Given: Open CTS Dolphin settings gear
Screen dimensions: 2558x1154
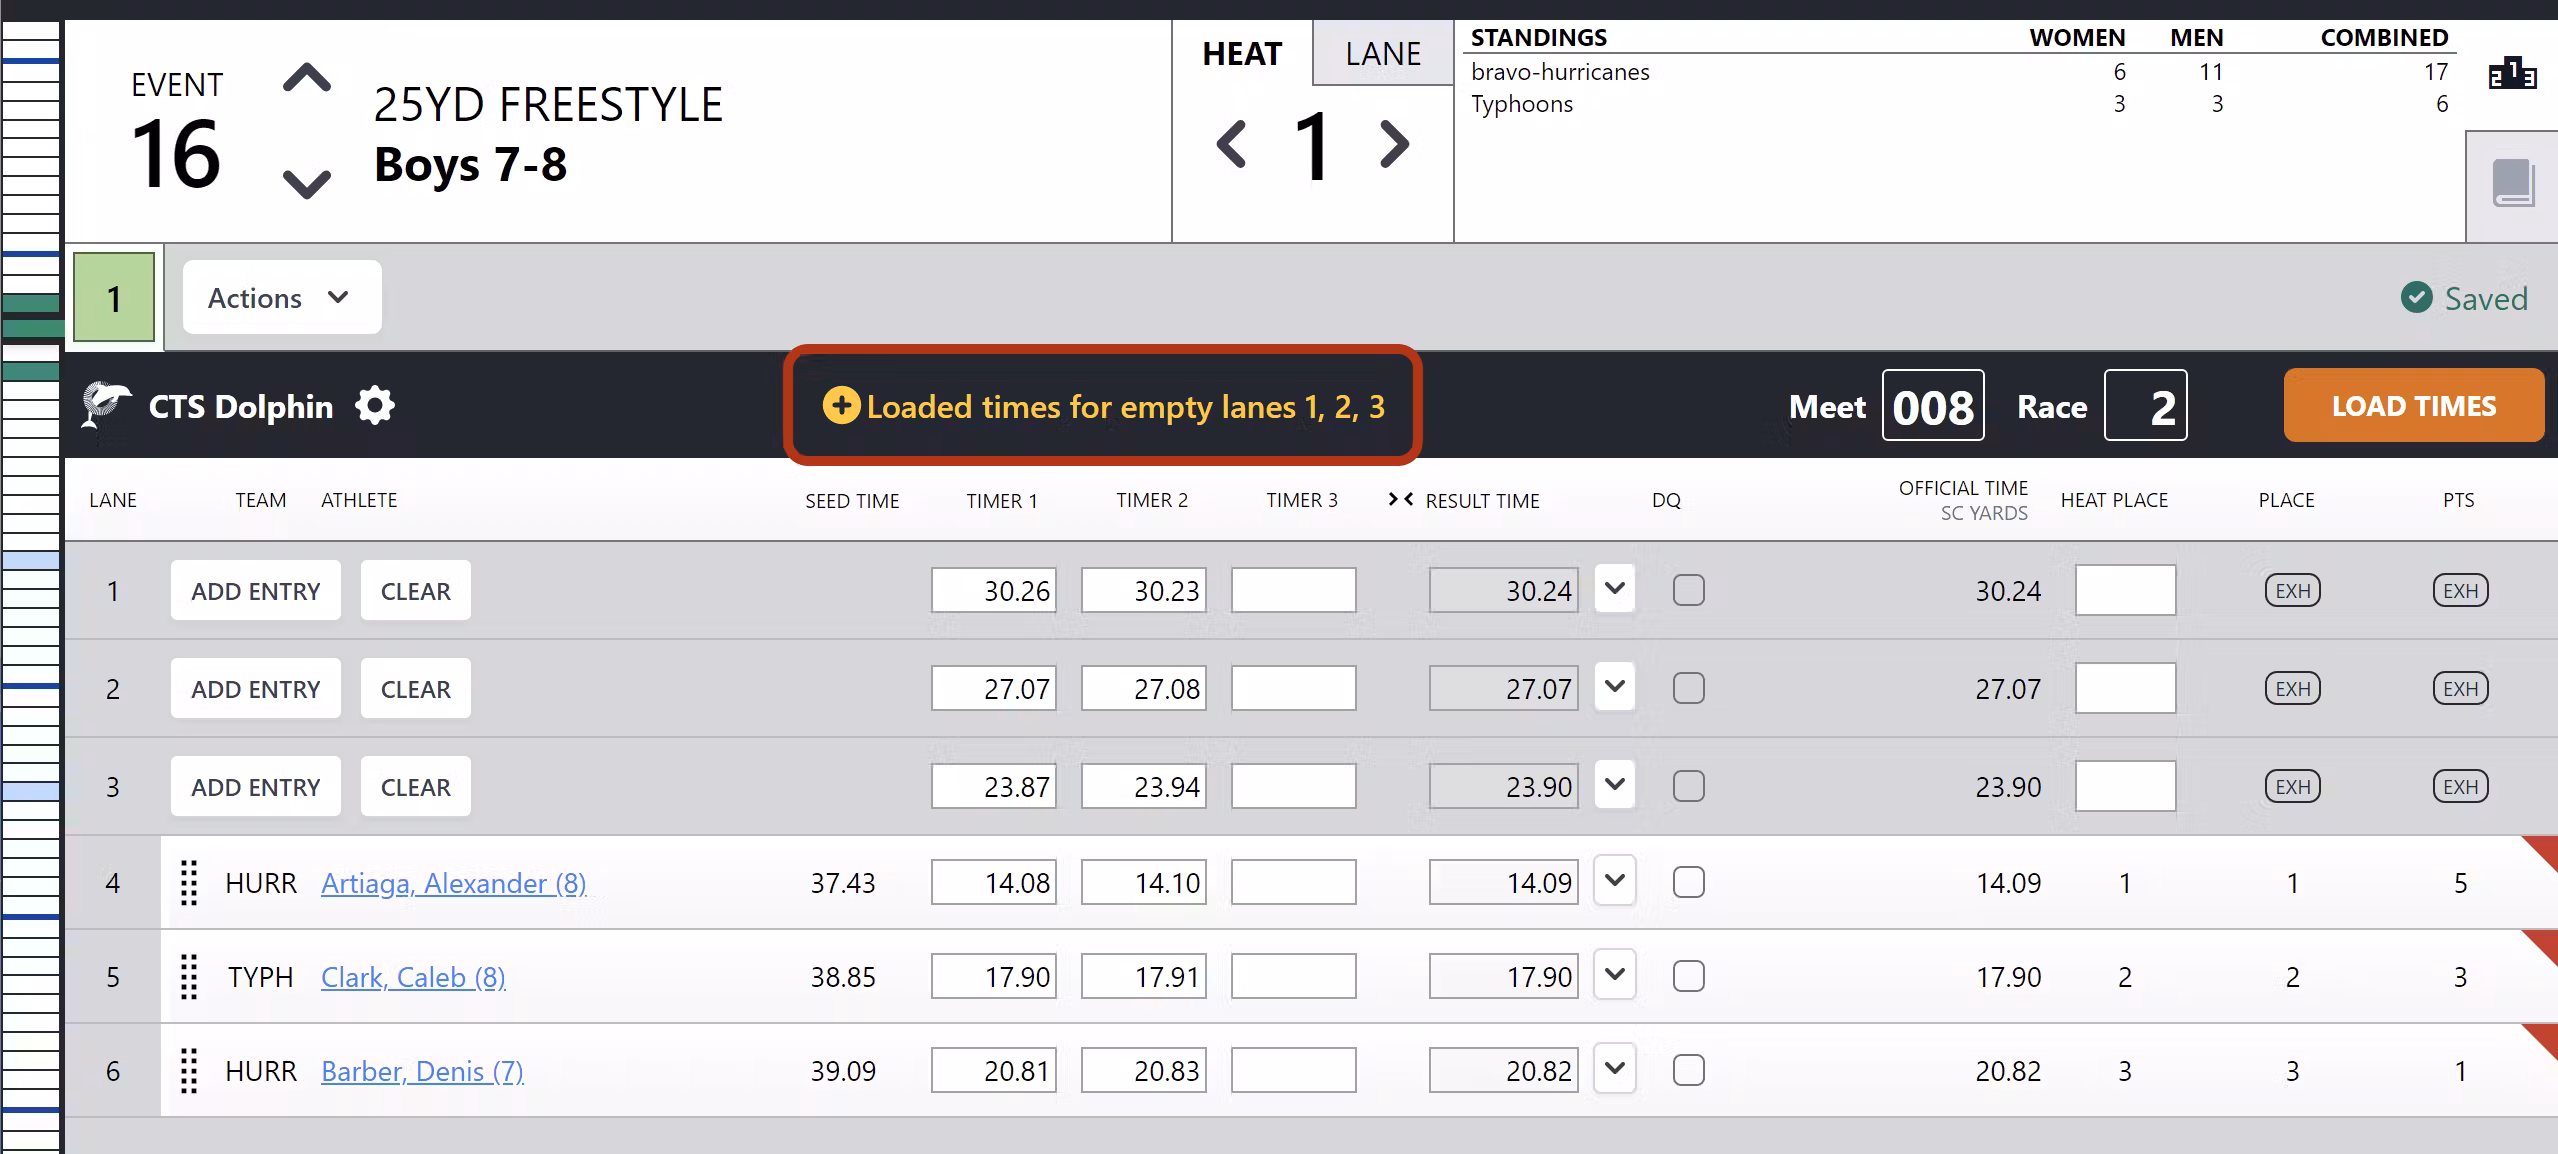Looking at the screenshot, I should click(x=375, y=406).
